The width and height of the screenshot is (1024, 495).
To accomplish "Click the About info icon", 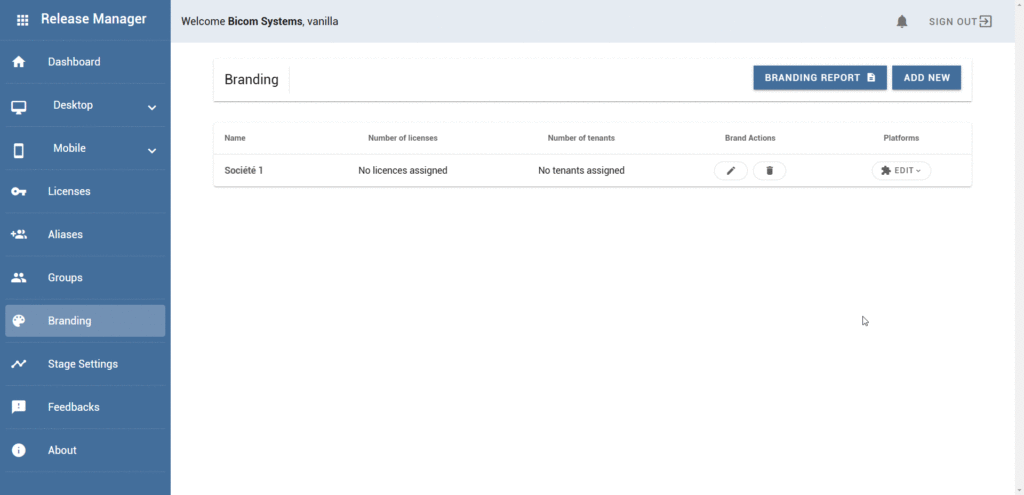I will click(x=19, y=450).
